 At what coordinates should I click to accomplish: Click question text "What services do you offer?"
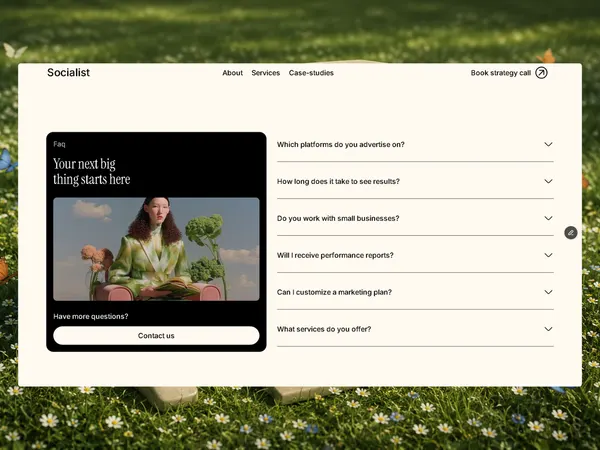click(x=324, y=329)
